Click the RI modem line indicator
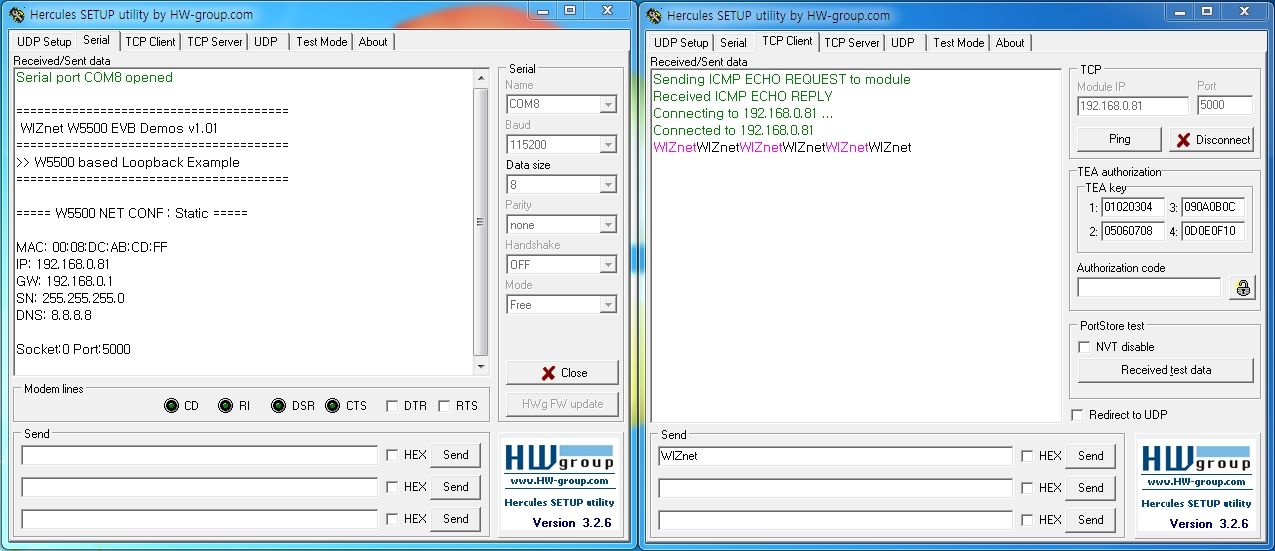 (225, 406)
